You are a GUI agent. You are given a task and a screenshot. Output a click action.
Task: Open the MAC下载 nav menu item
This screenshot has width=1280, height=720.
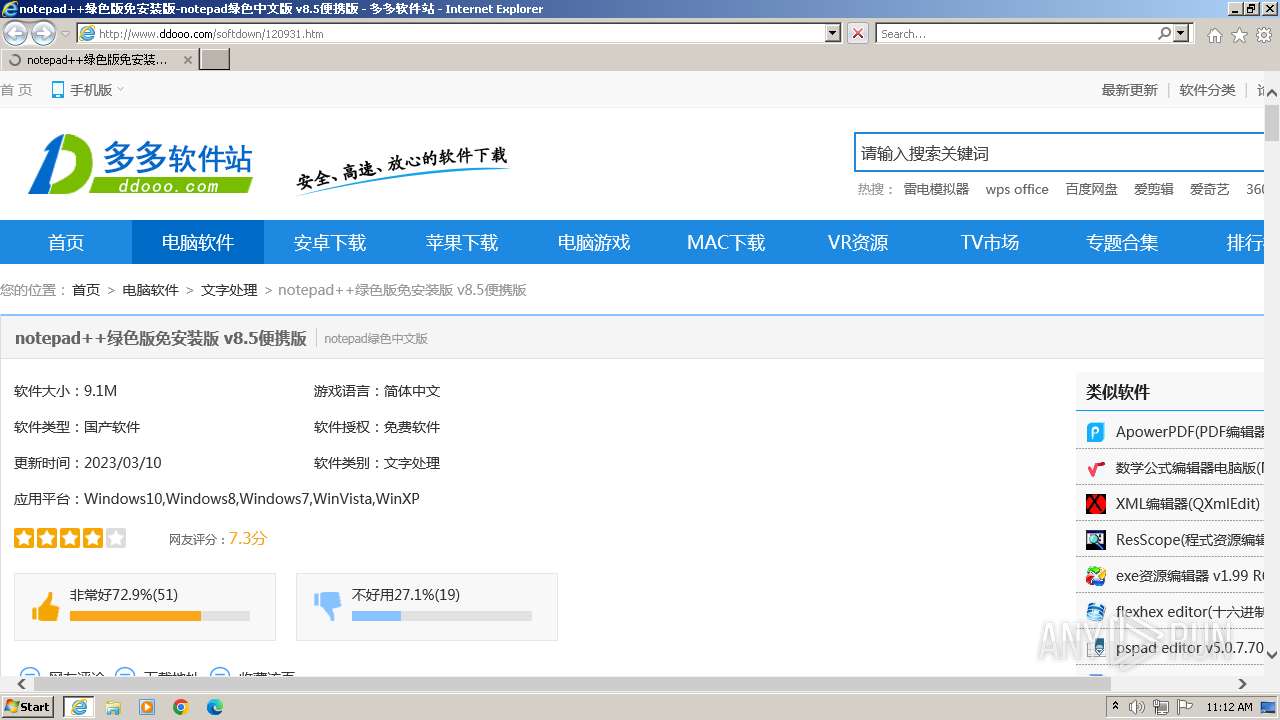coord(726,242)
